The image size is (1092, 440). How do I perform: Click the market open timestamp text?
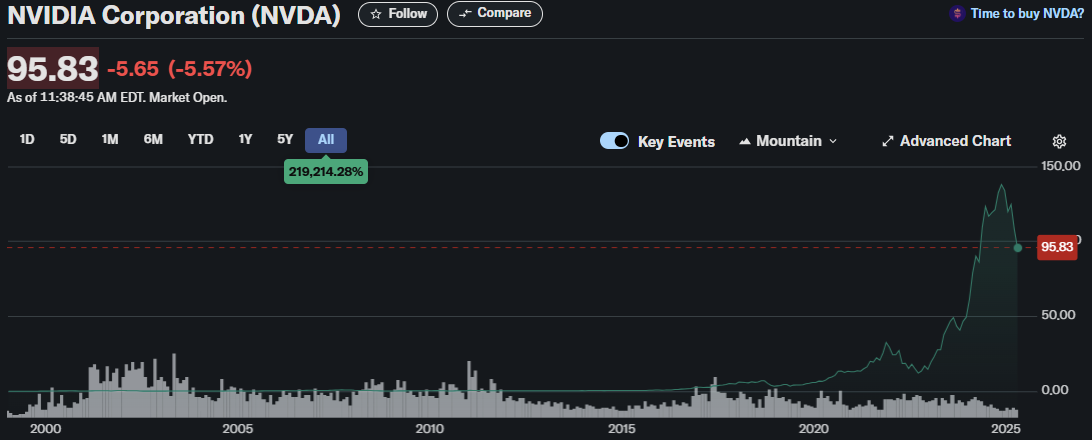(x=117, y=98)
